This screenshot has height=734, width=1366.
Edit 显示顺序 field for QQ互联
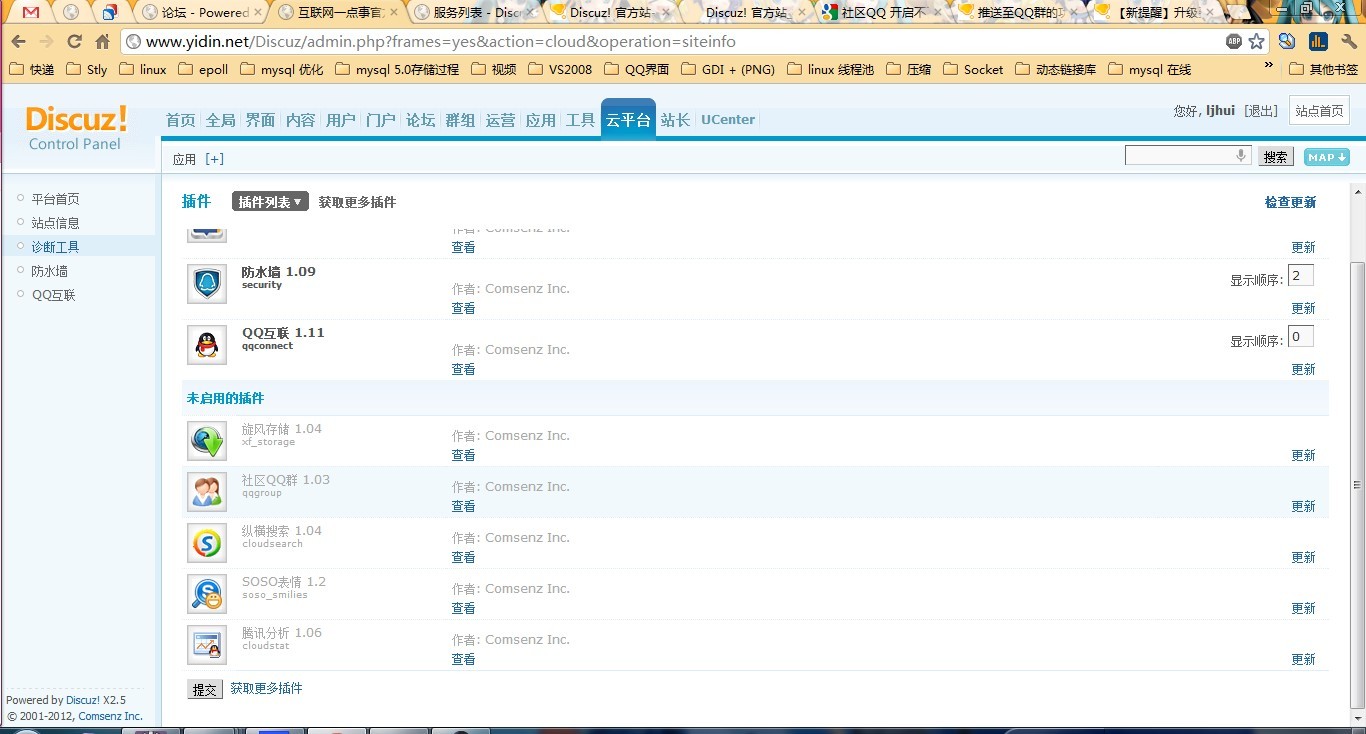(x=1301, y=337)
